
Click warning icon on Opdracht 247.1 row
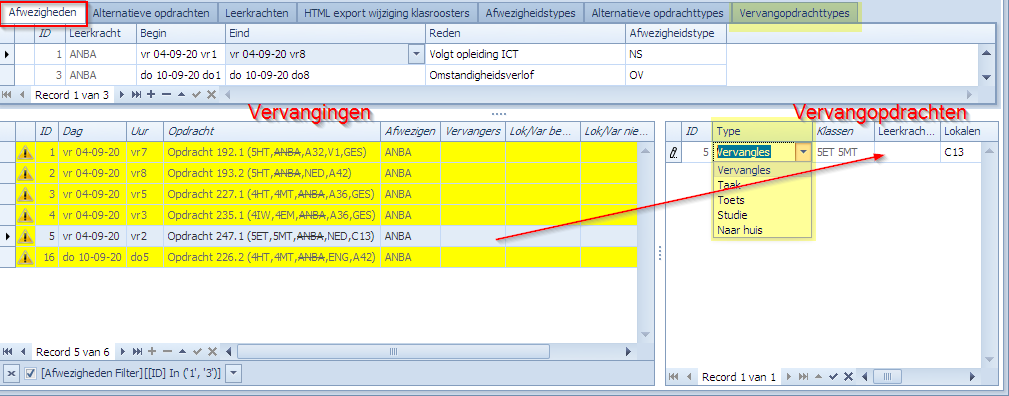[x=25, y=236]
